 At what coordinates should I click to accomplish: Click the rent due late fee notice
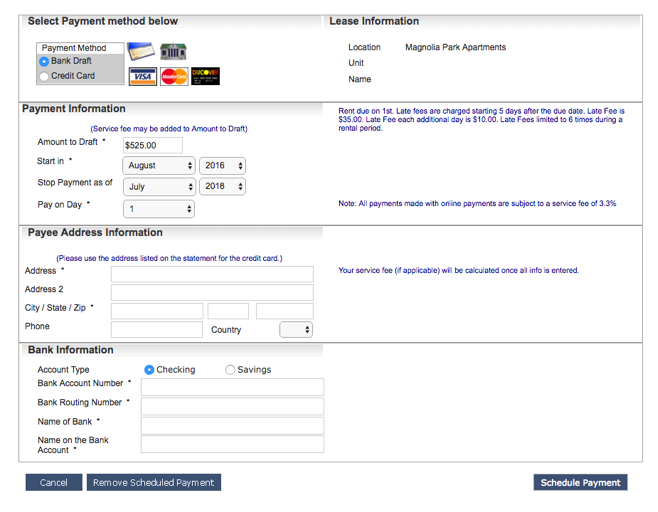(481, 120)
